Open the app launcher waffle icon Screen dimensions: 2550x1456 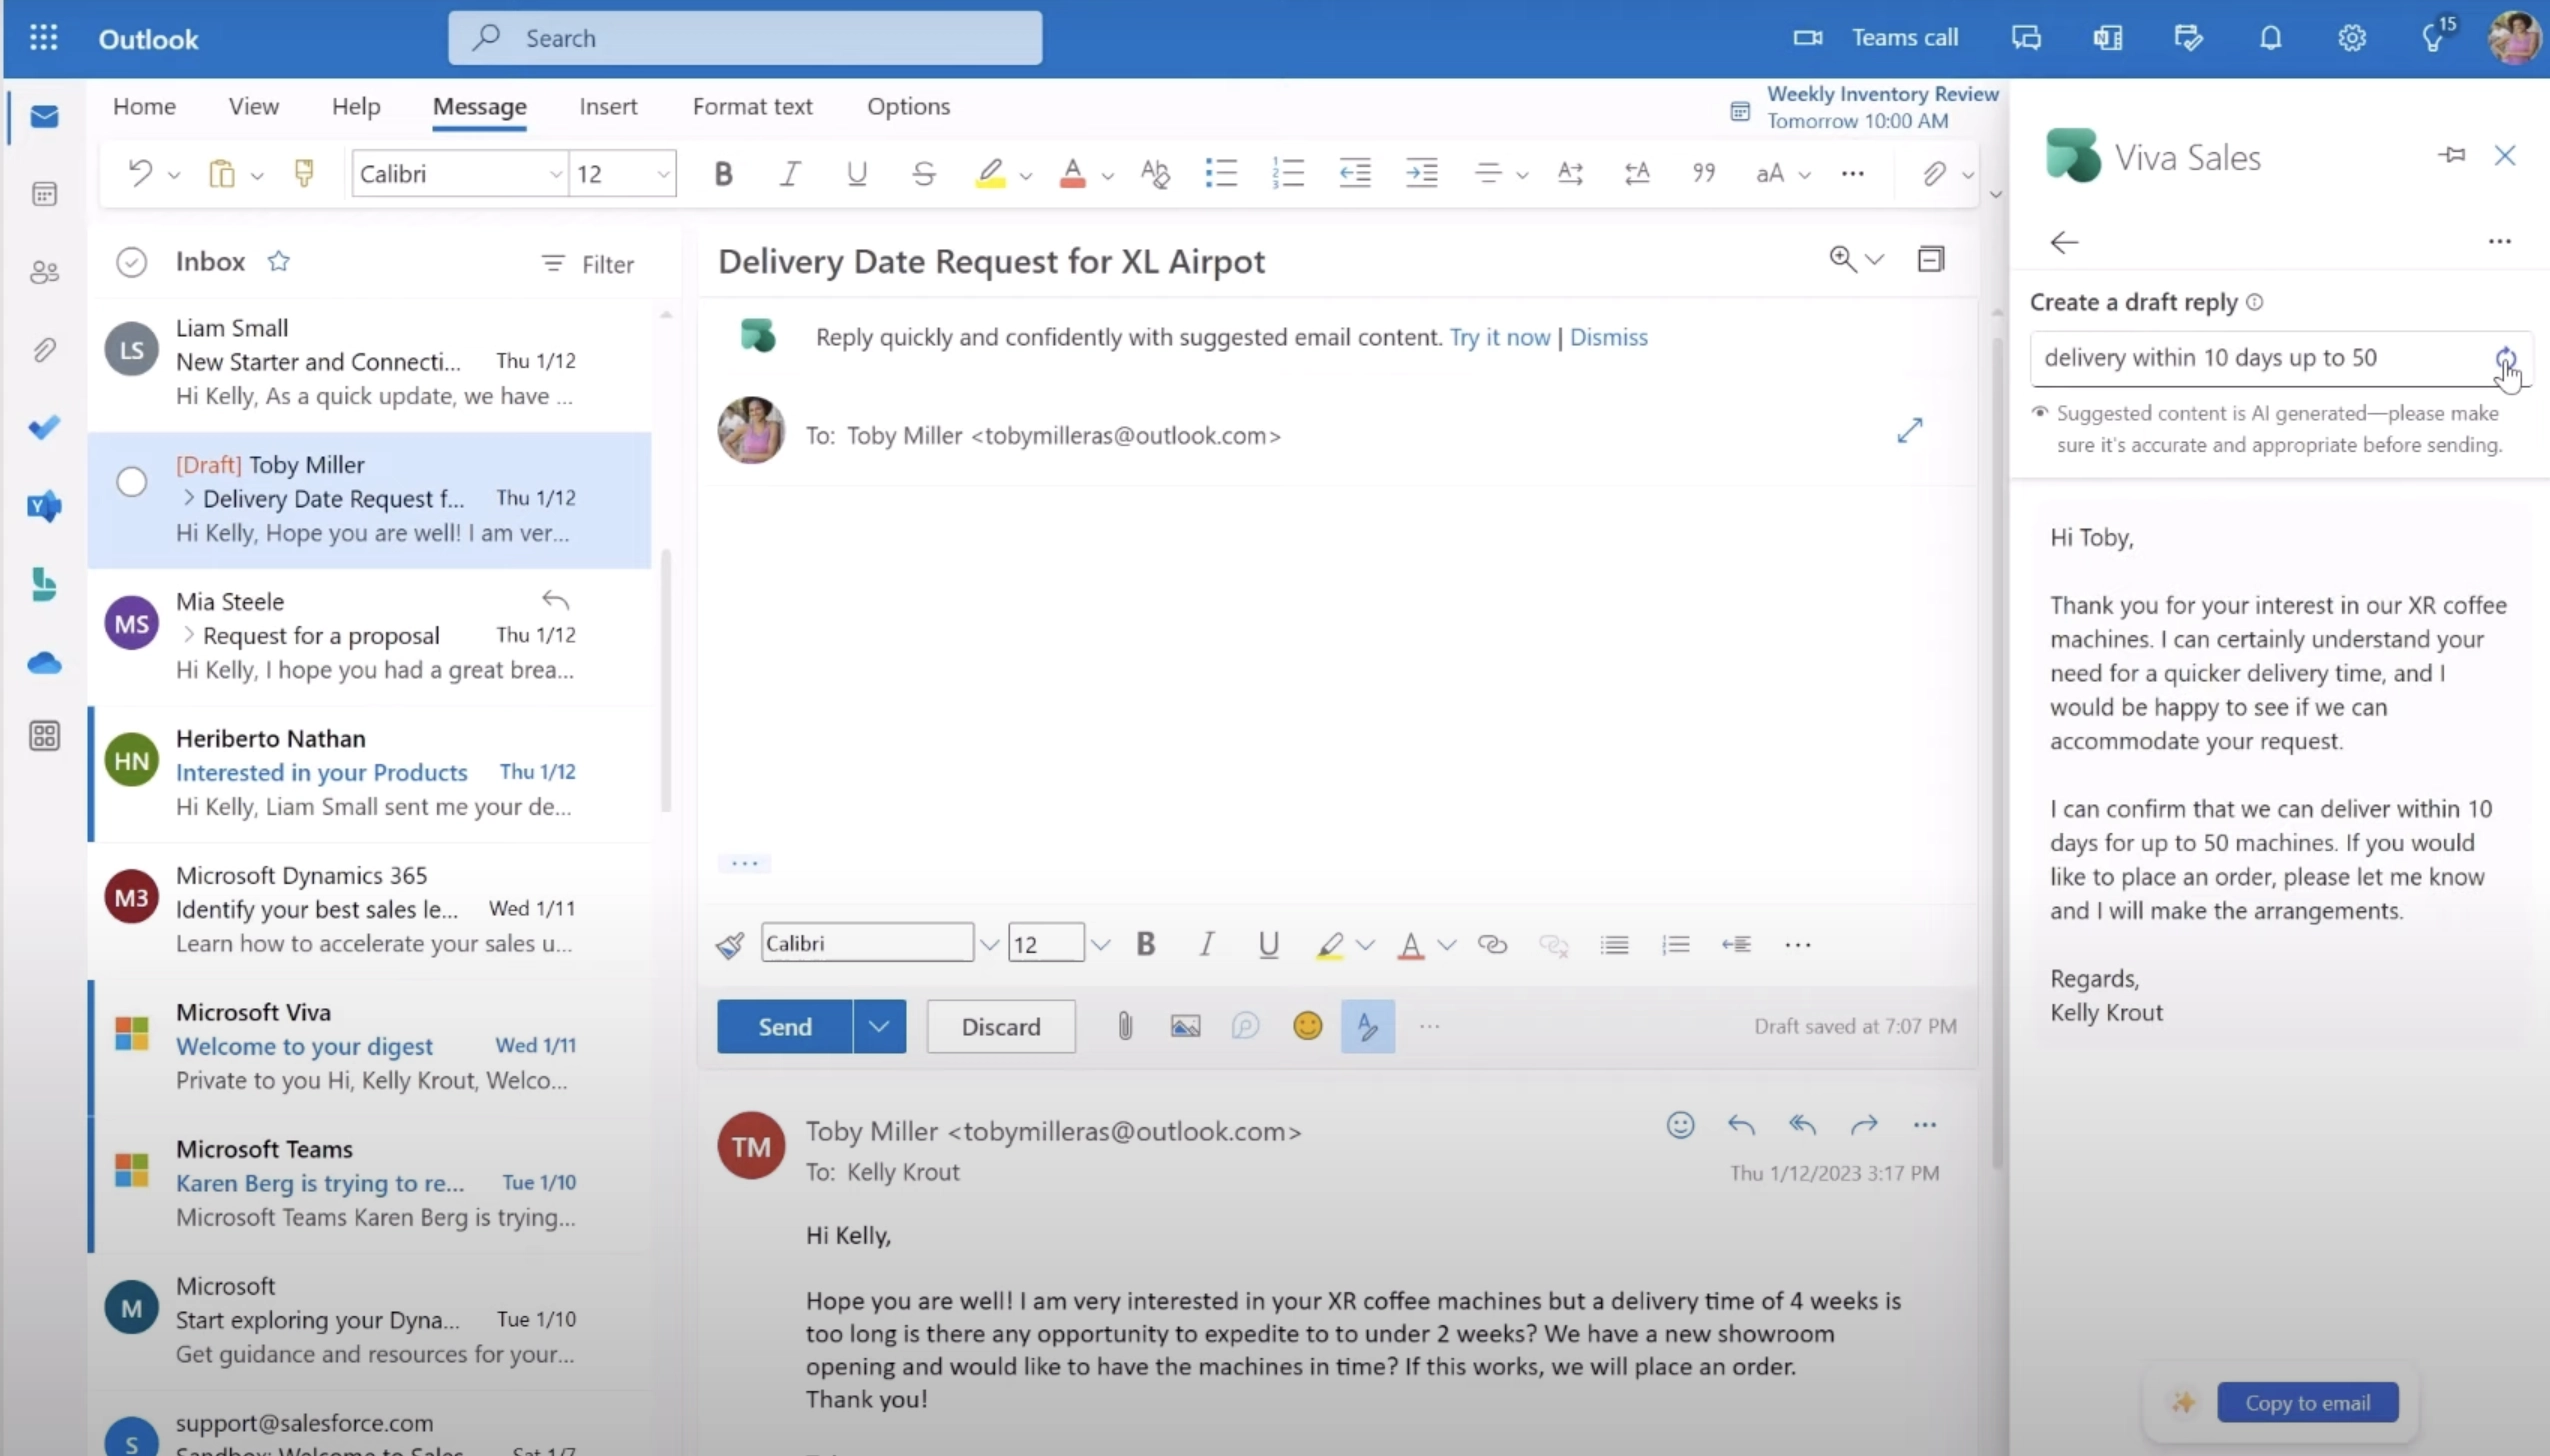(43, 38)
